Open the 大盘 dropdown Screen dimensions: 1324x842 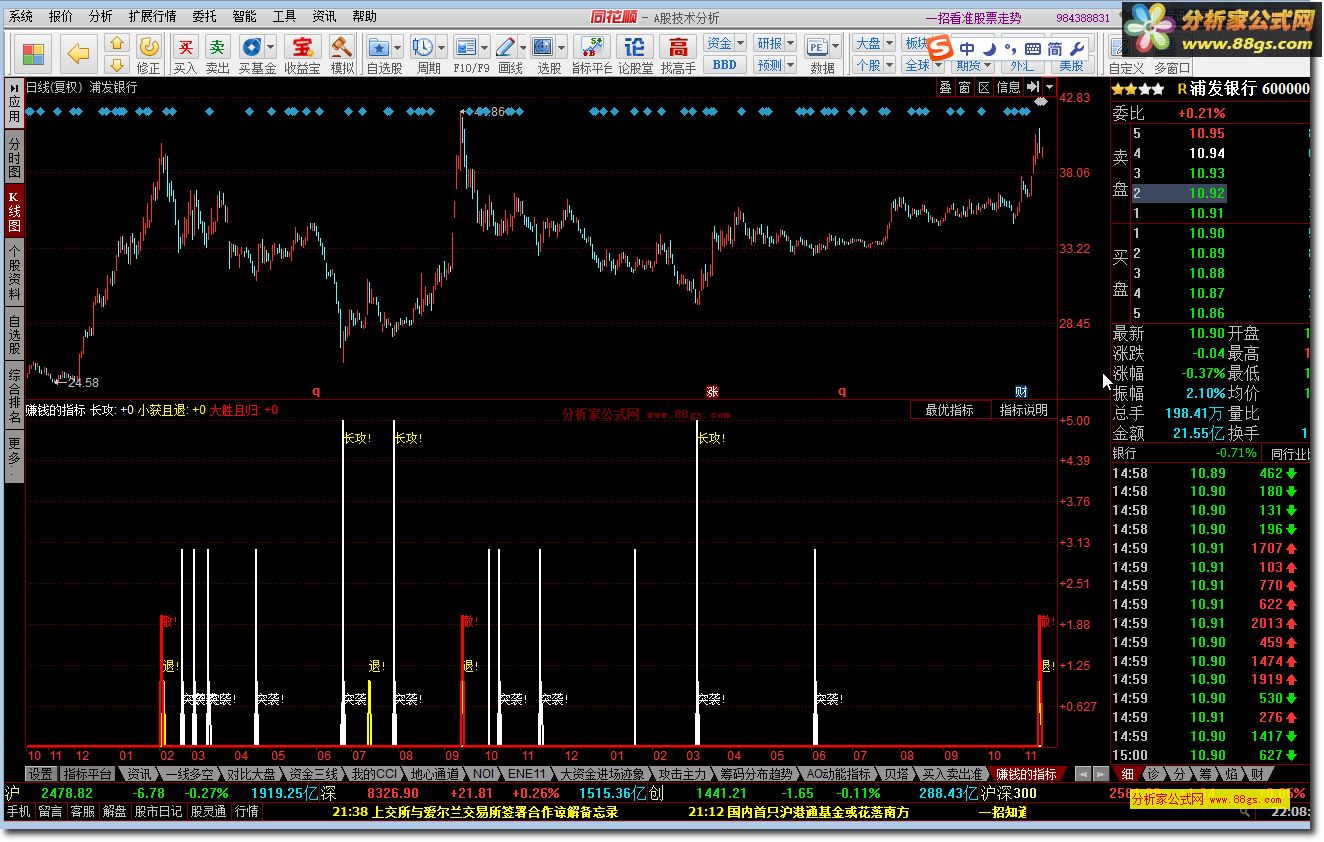click(x=873, y=43)
